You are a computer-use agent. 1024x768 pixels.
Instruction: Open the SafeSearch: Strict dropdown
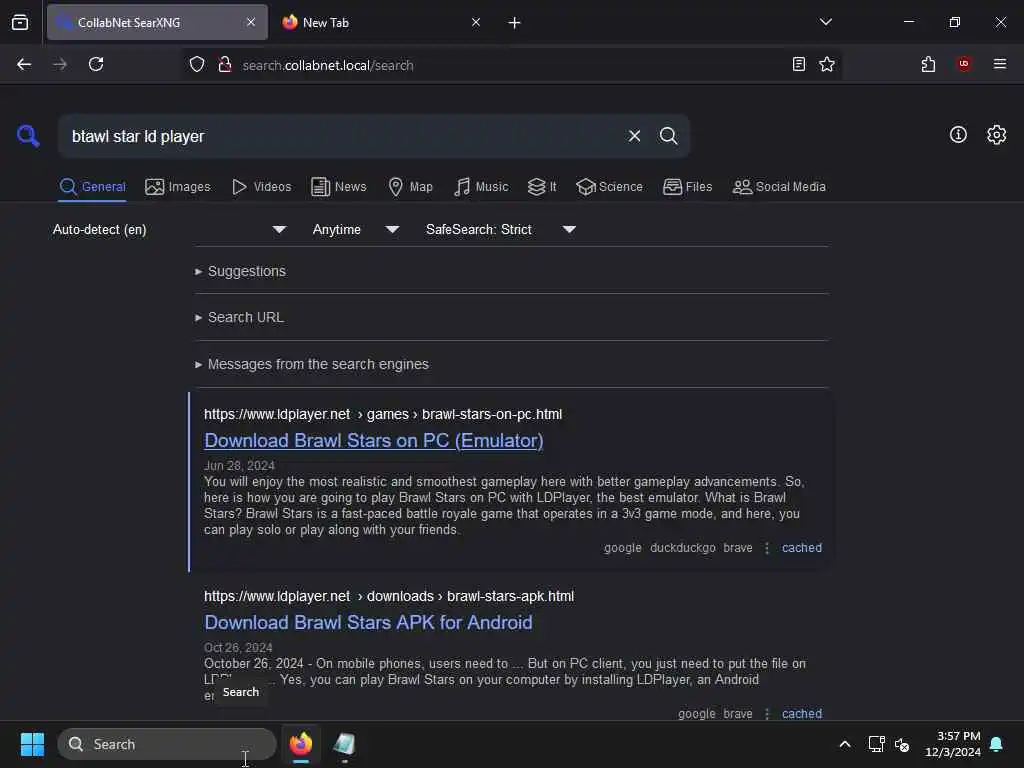(500, 229)
